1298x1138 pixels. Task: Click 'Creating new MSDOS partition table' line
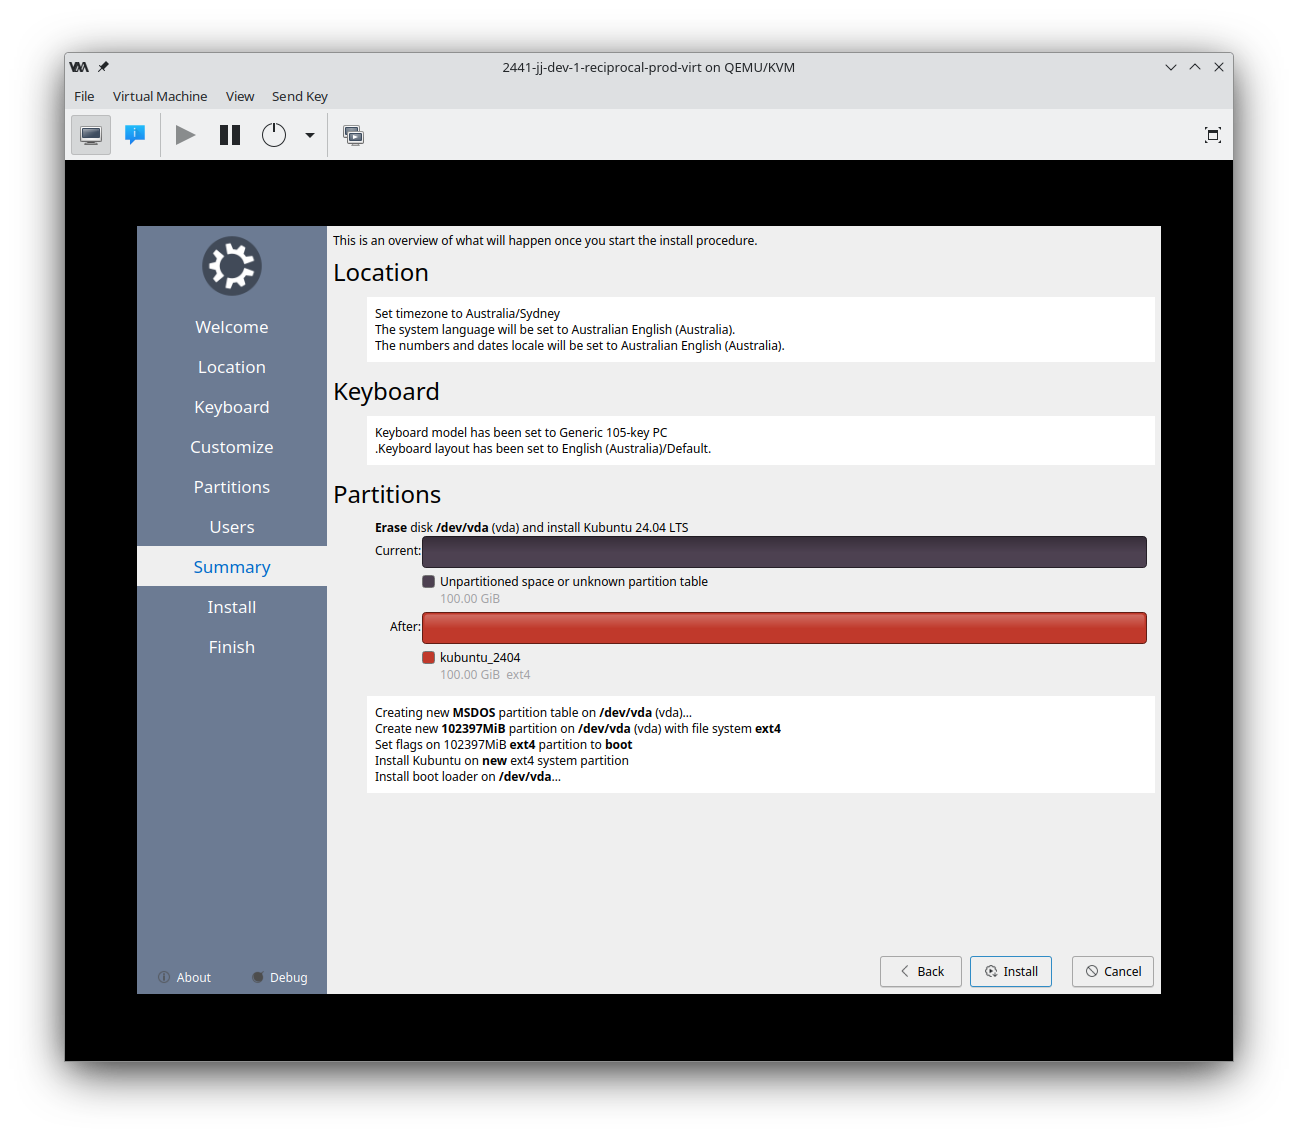click(533, 712)
